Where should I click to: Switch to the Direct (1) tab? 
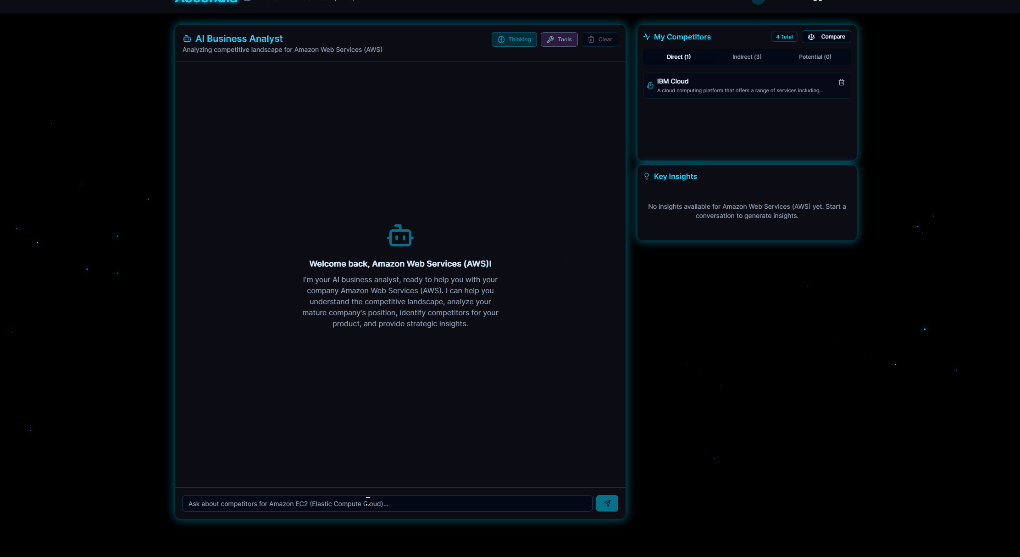[678, 57]
